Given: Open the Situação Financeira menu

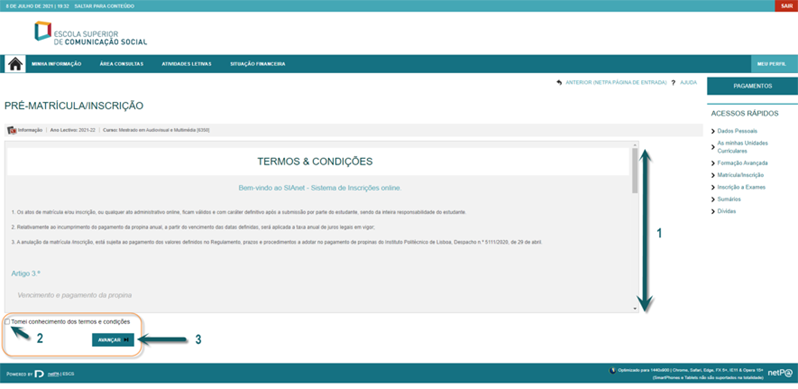Looking at the screenshot, I should coord(258,64).
